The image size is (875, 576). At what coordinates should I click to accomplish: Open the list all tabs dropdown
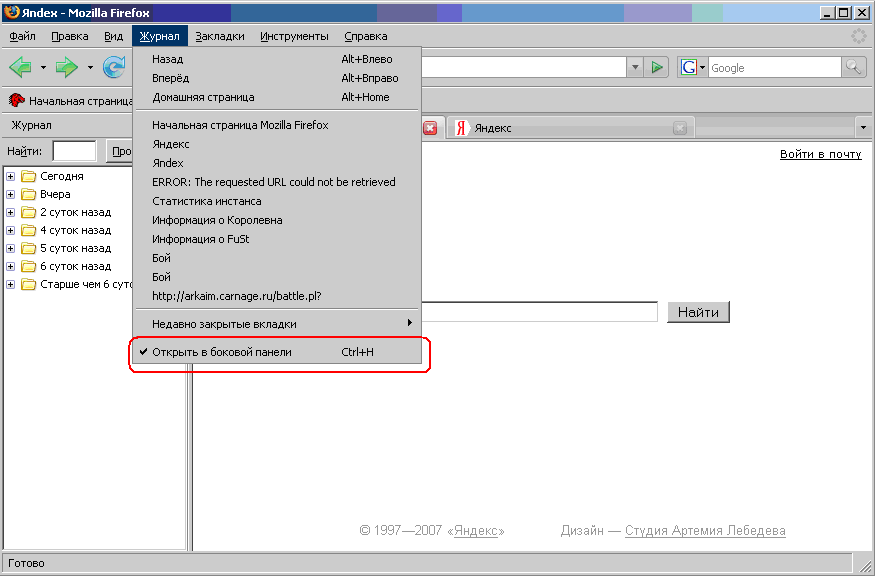tap(863, 128)
